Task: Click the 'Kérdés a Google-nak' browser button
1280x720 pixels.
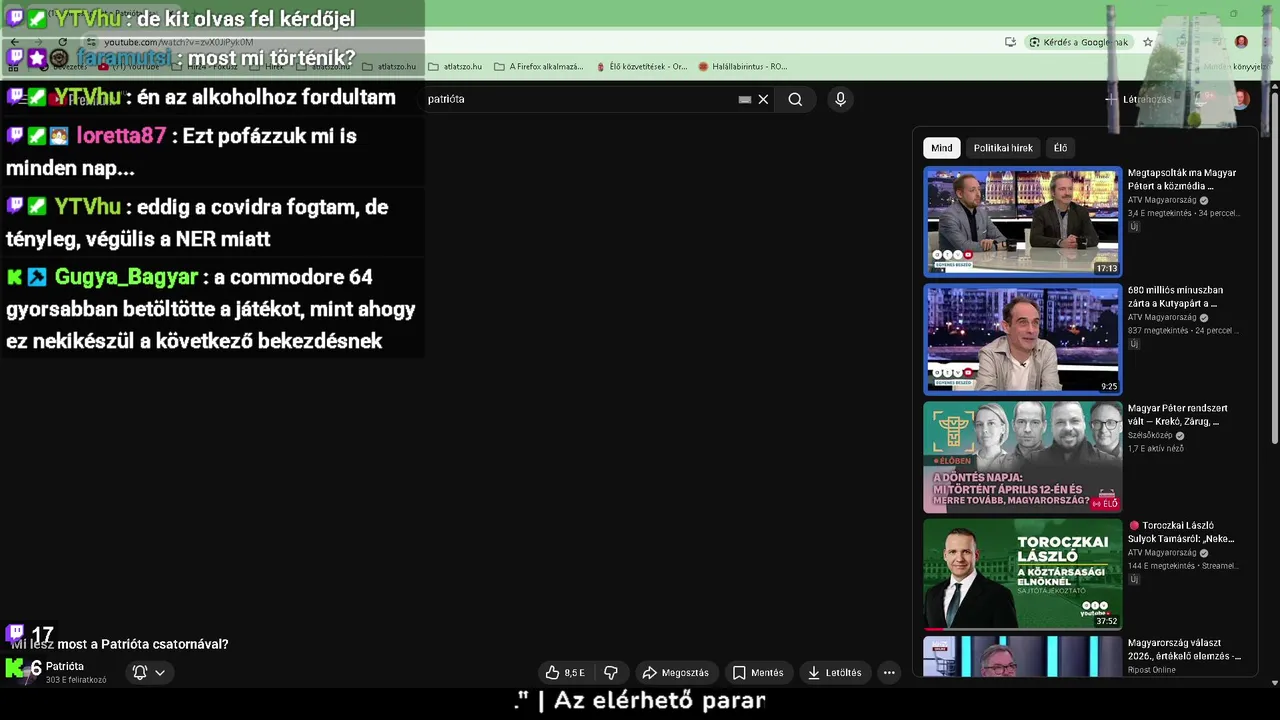Action: [1078, 42]
